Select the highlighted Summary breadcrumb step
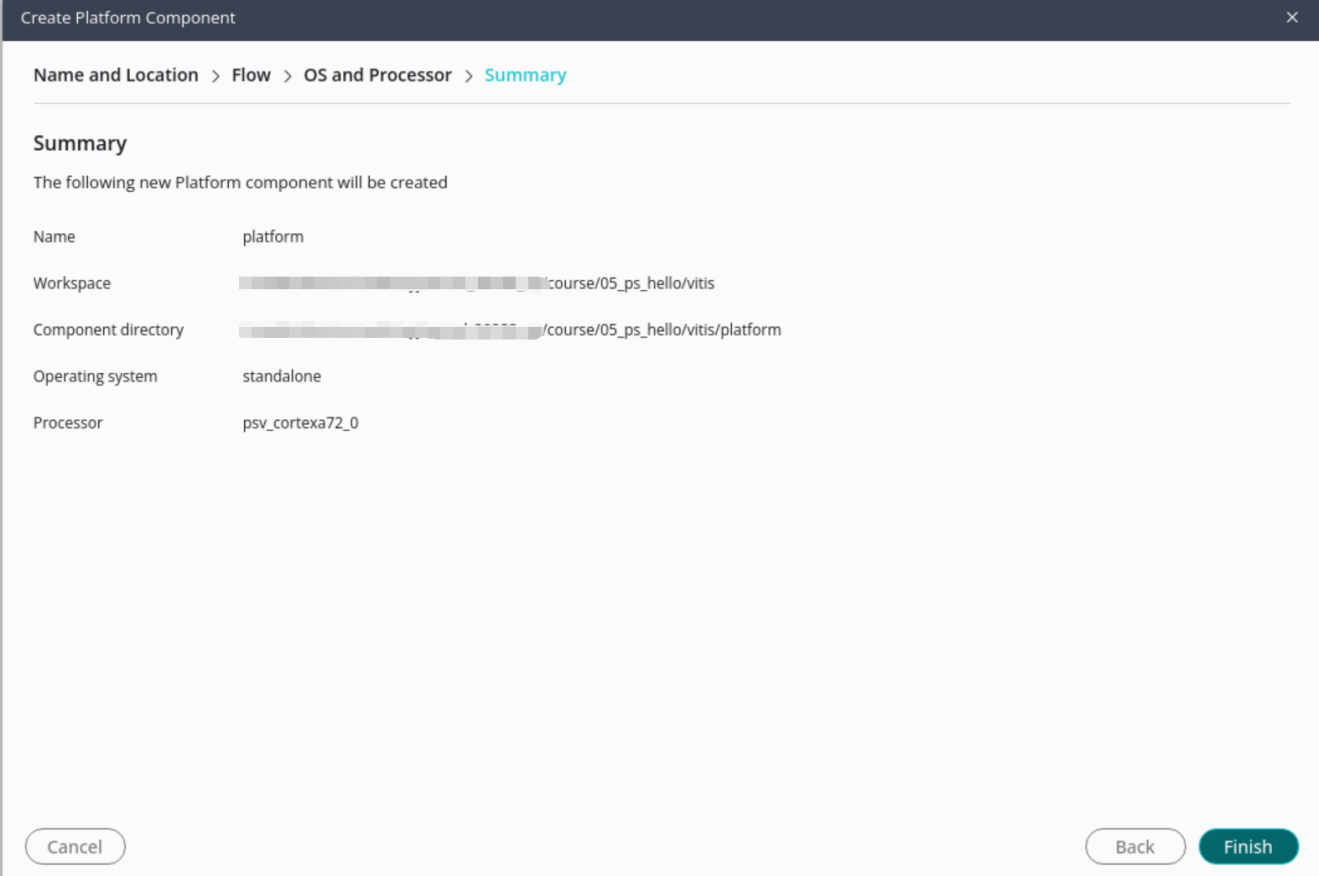1319x876 pixels. (525, 75)
